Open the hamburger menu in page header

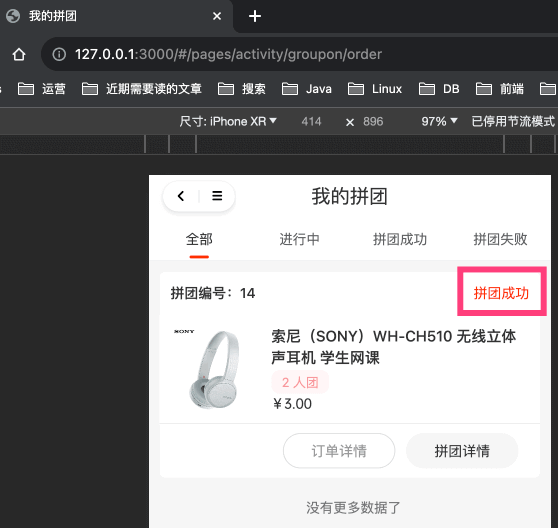217,196
